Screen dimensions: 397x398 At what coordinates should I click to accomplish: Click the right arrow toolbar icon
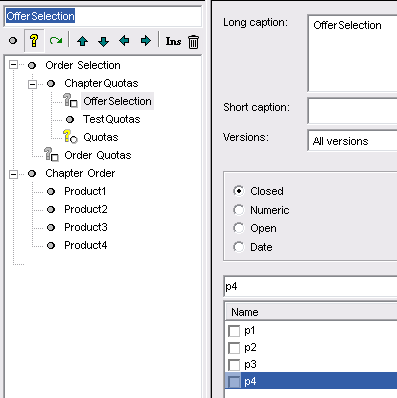point(146,41)
